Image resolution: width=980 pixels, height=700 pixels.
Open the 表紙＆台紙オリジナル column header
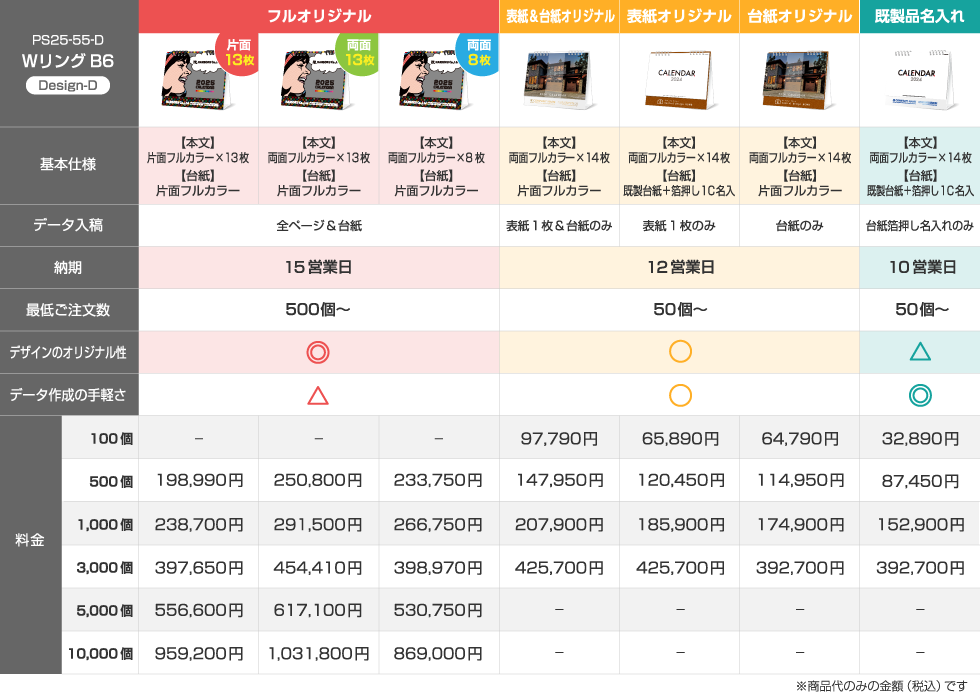559,16
